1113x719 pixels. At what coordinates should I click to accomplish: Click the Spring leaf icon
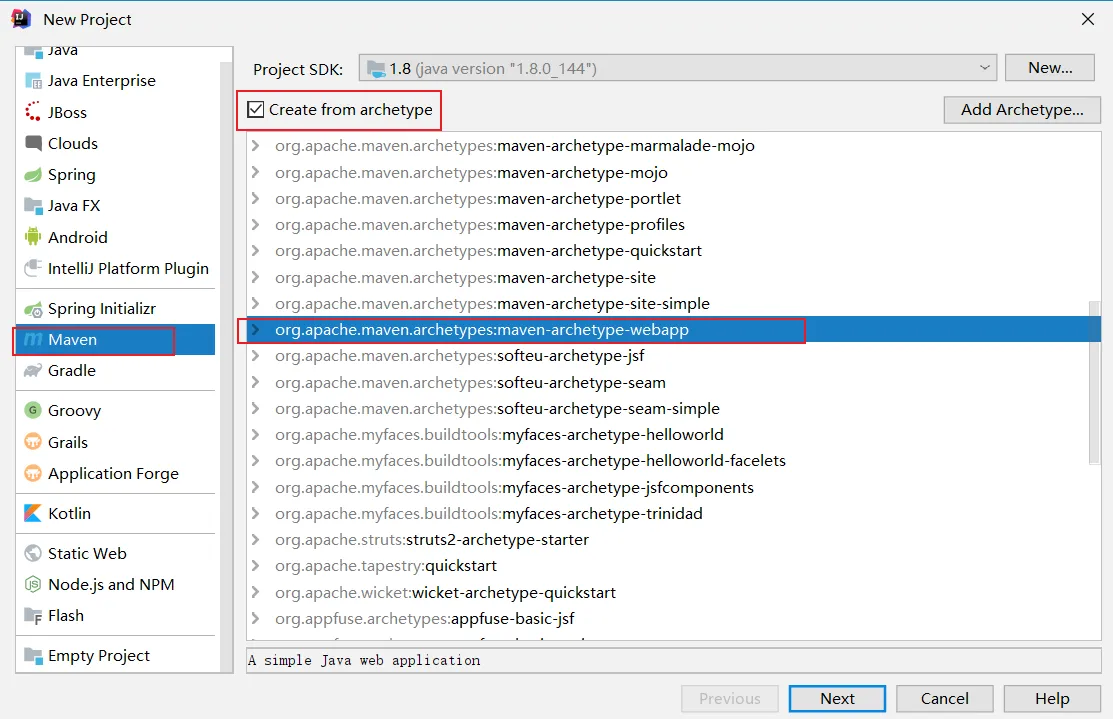[x=33, y=175]
